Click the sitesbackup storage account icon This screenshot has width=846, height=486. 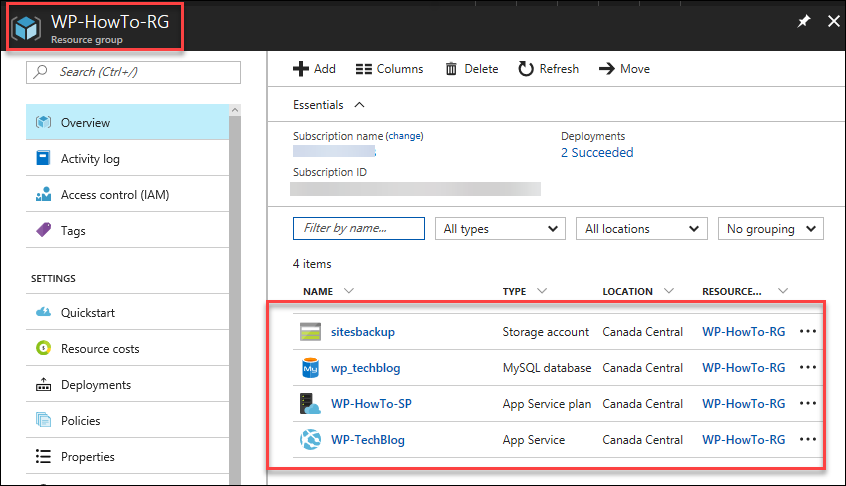310,332
